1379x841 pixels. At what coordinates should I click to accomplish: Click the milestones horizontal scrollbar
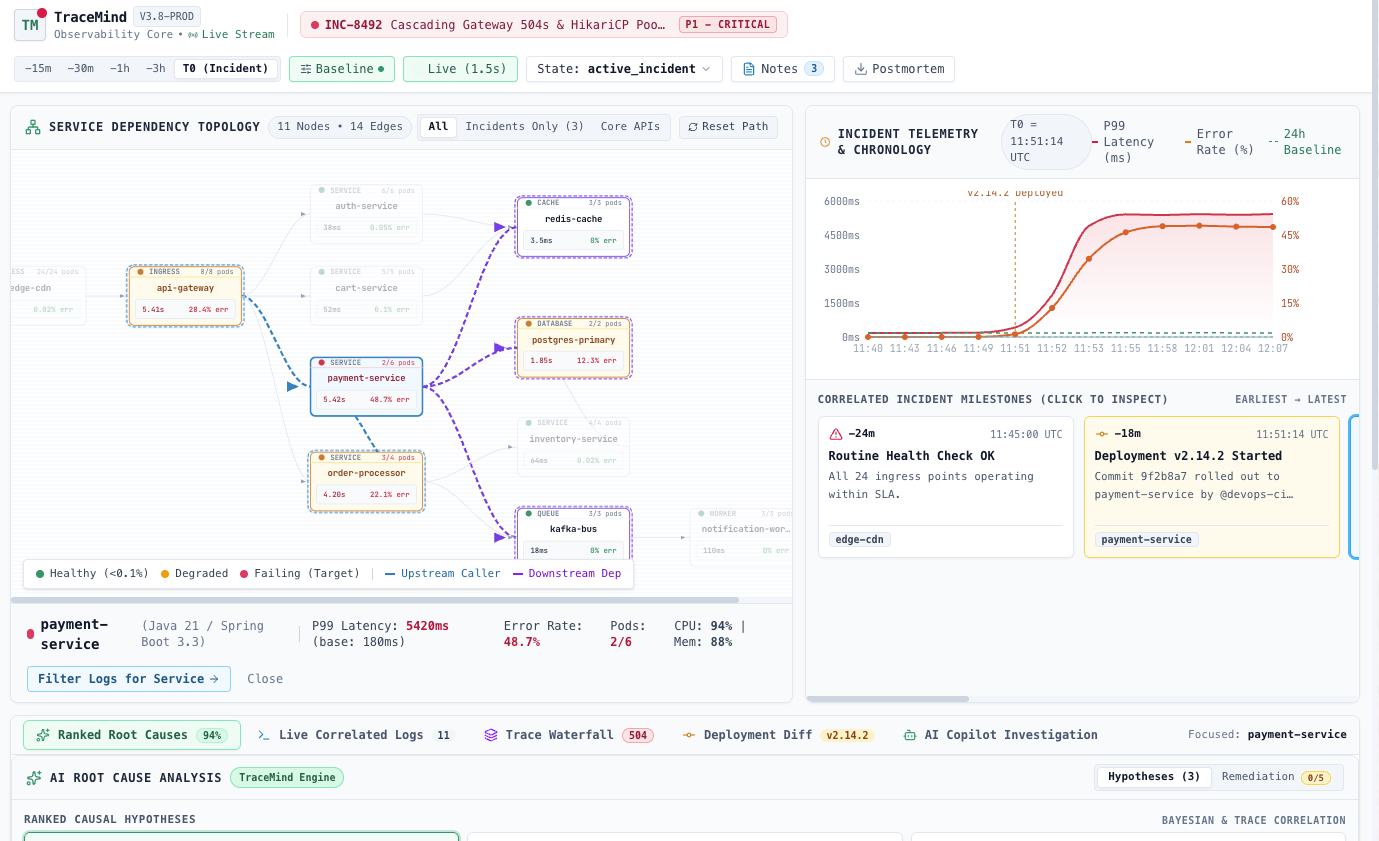coord(887,699)
